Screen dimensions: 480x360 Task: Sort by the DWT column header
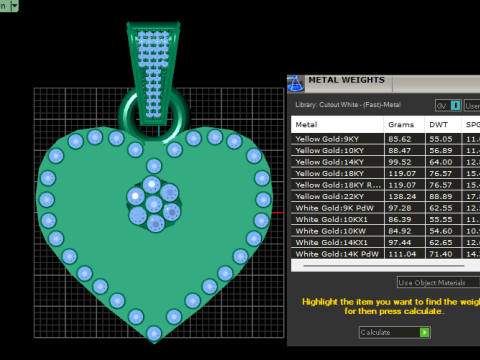point(443,125)
